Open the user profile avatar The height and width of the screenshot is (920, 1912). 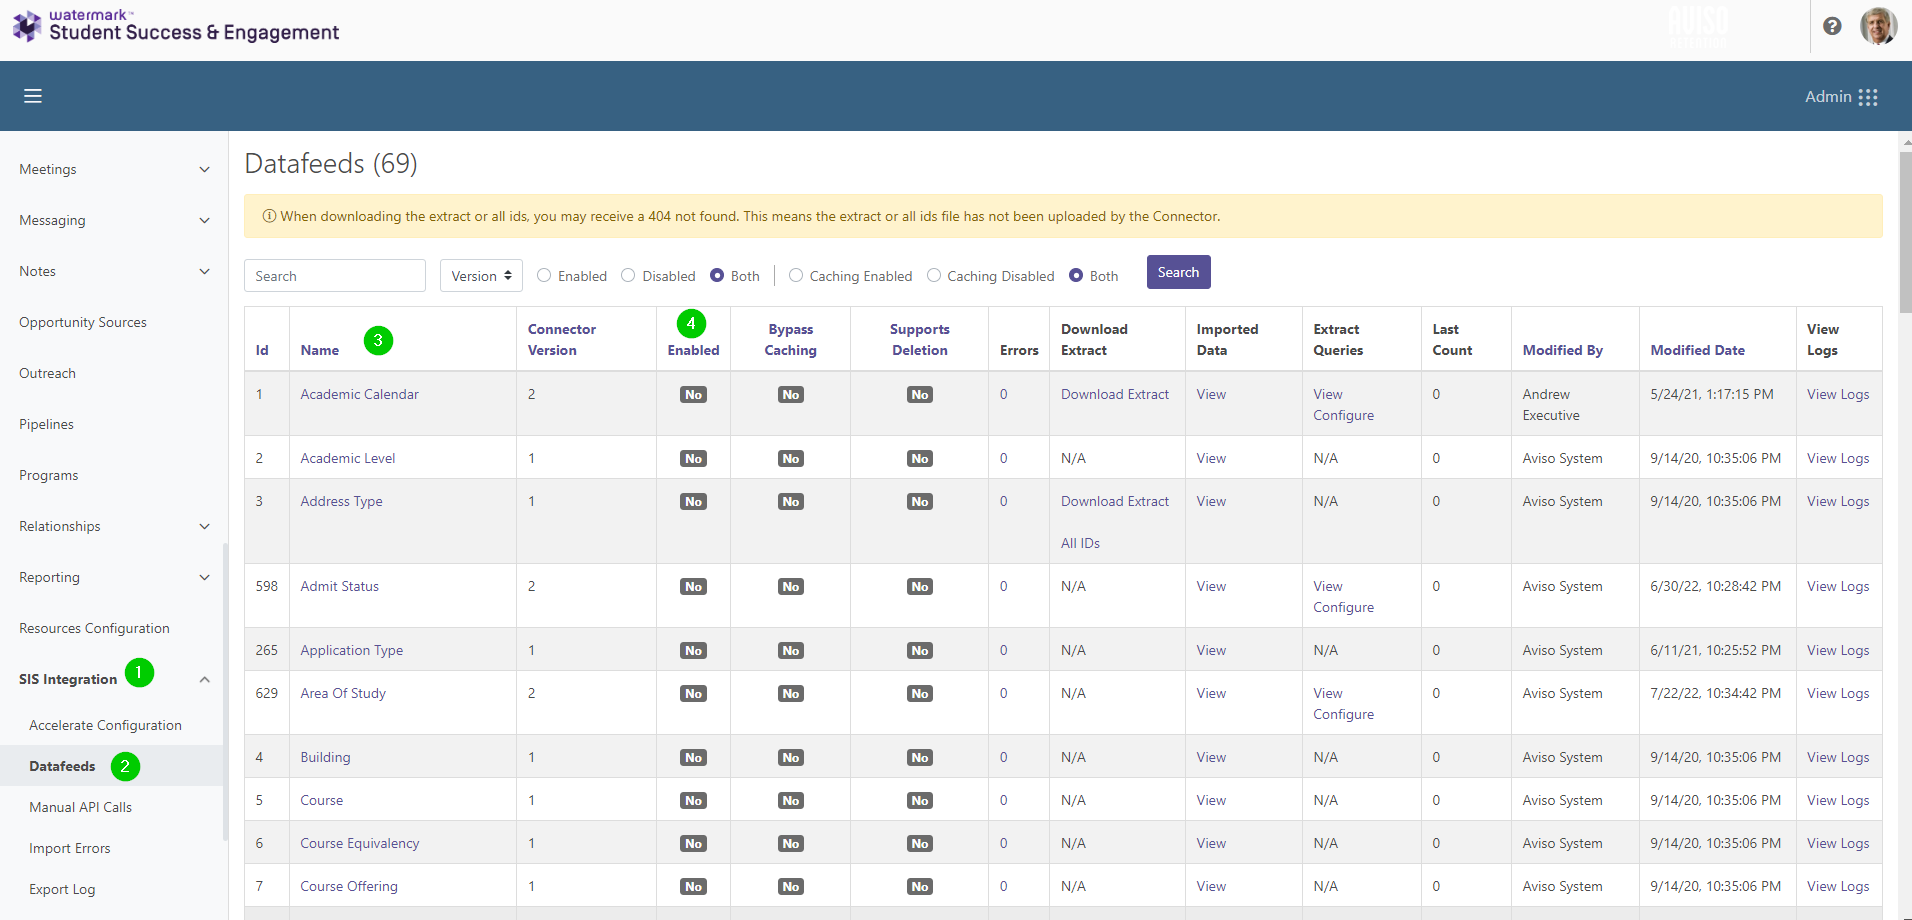tap(1878, 26)
